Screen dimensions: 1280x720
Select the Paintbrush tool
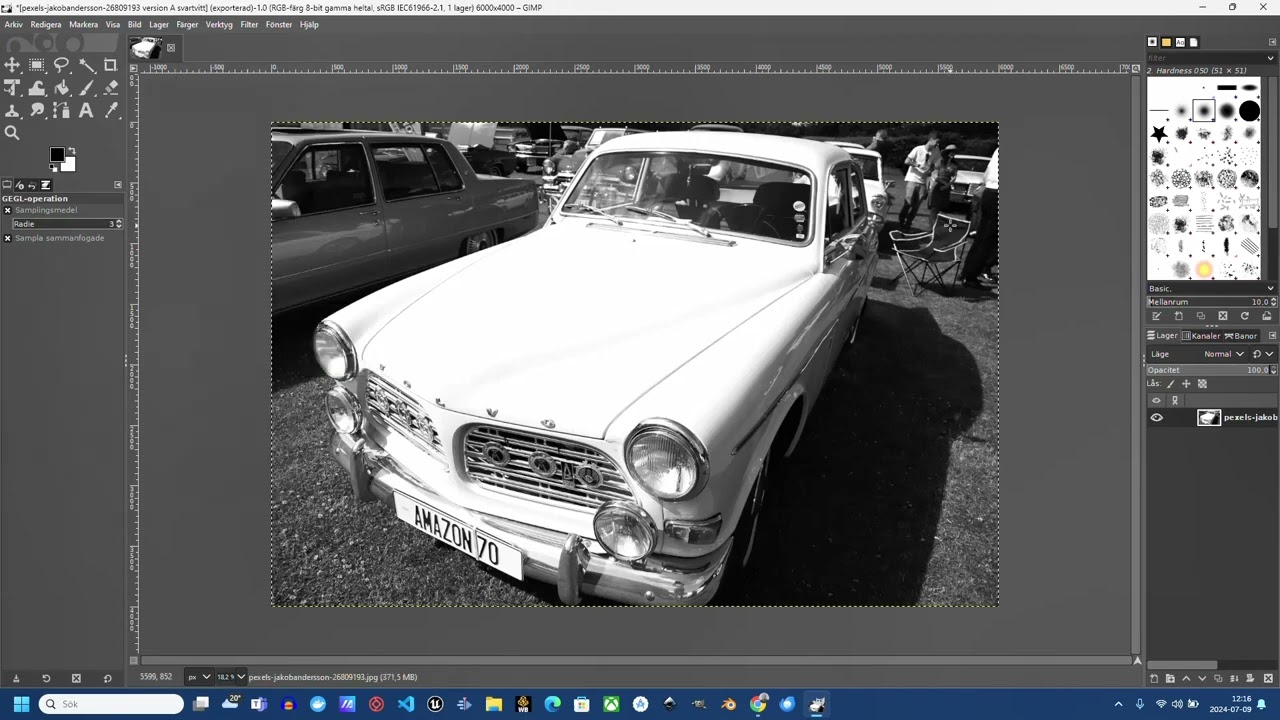coord(86,88)
